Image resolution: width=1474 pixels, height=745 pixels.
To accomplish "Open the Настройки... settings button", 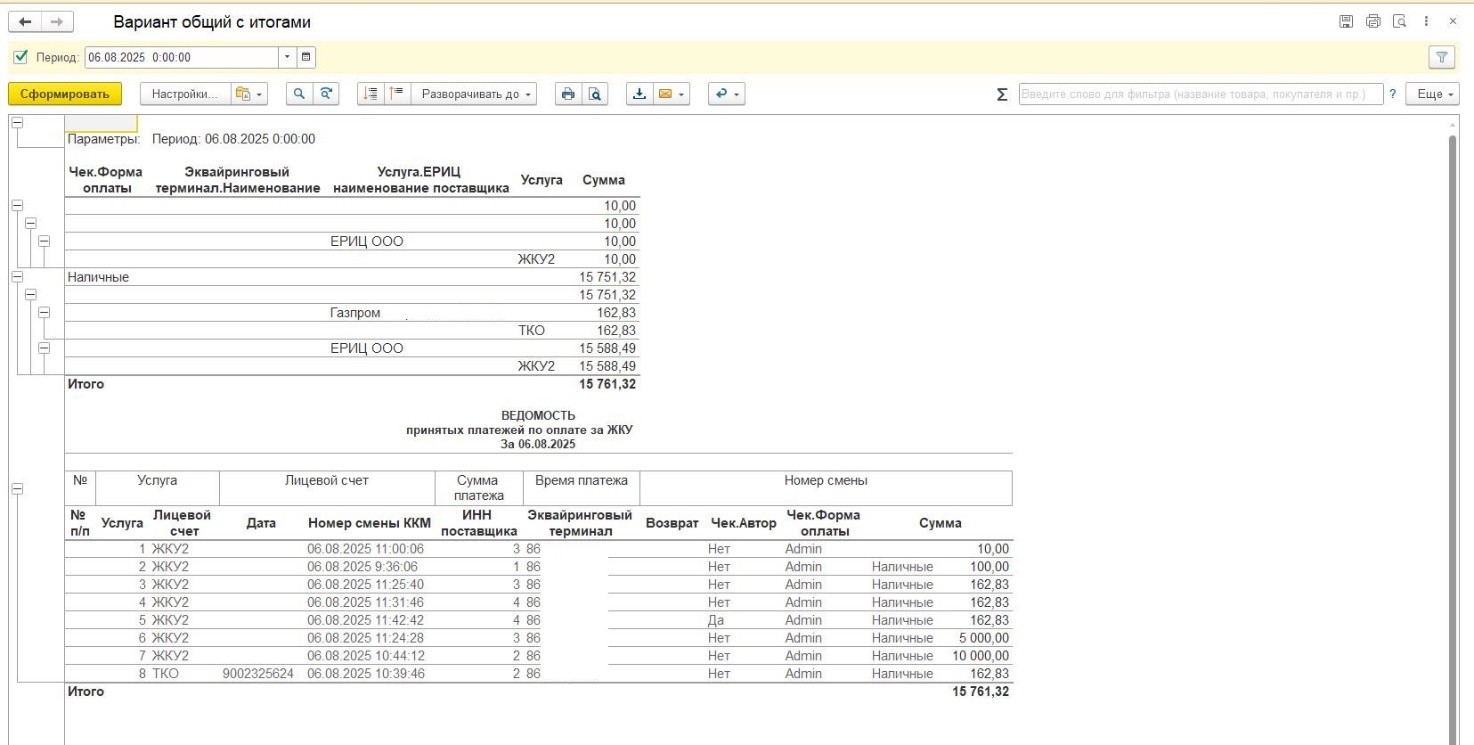I will click(184, 94).
